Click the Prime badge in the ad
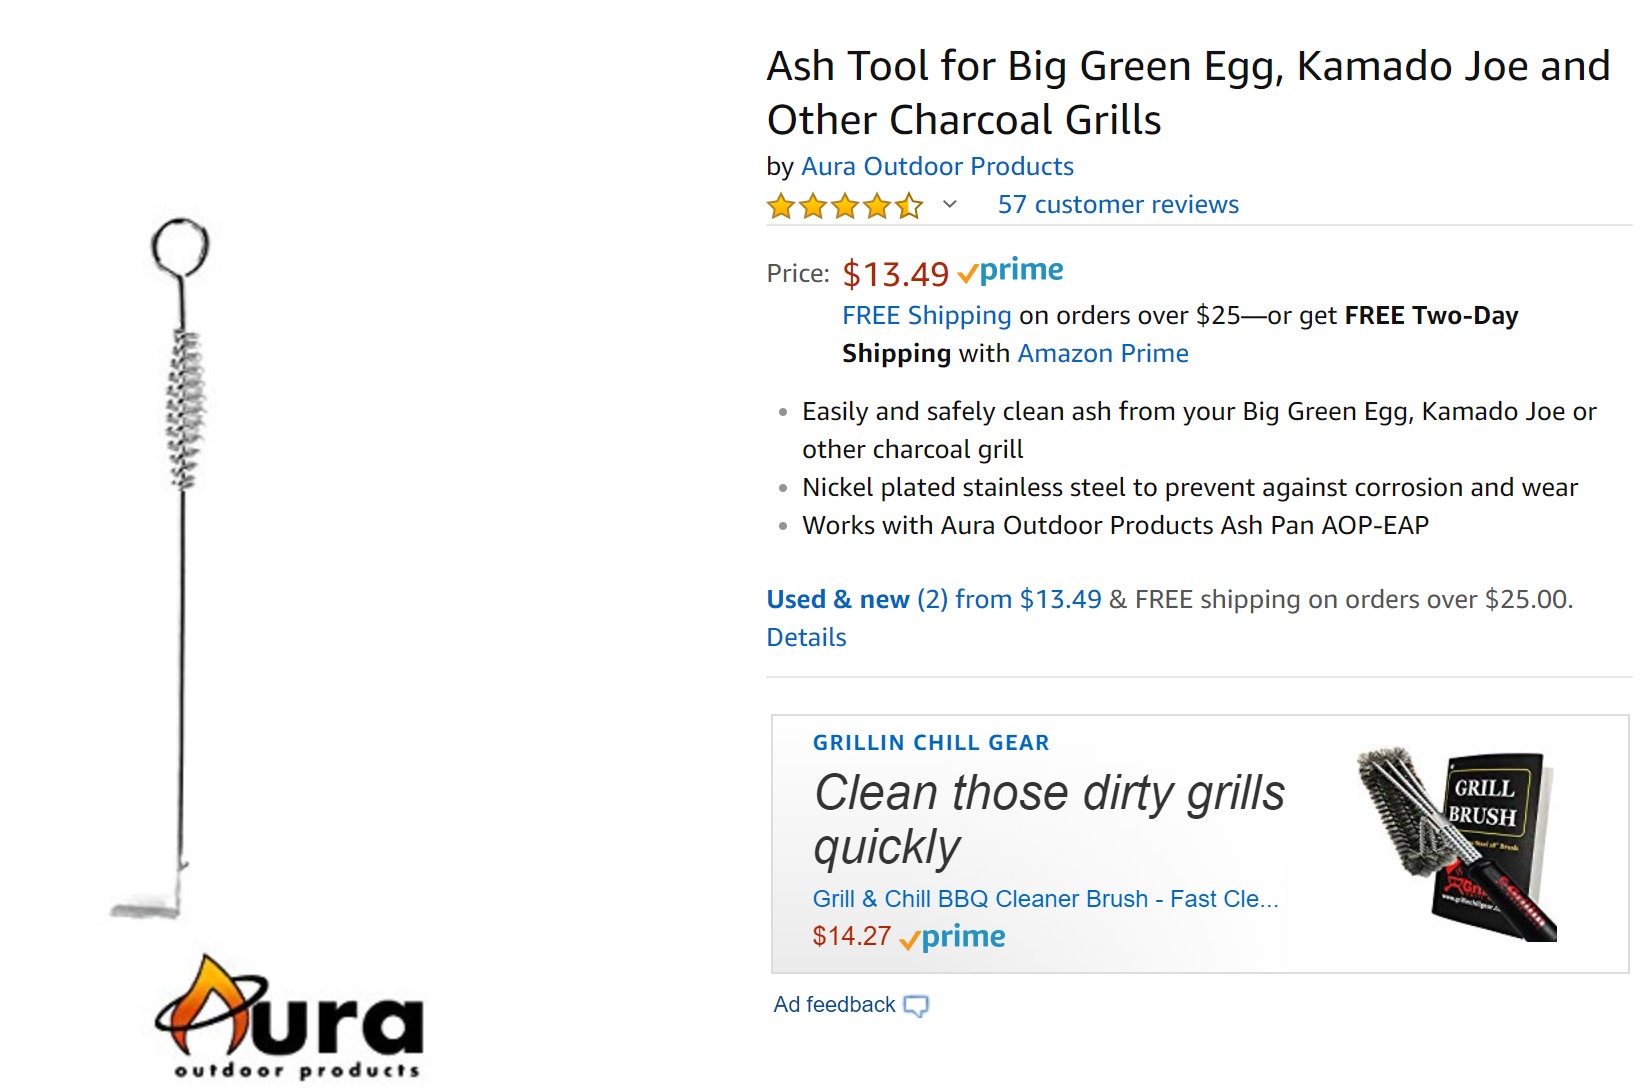1644x1088 pixels. (x=953, y=937)
